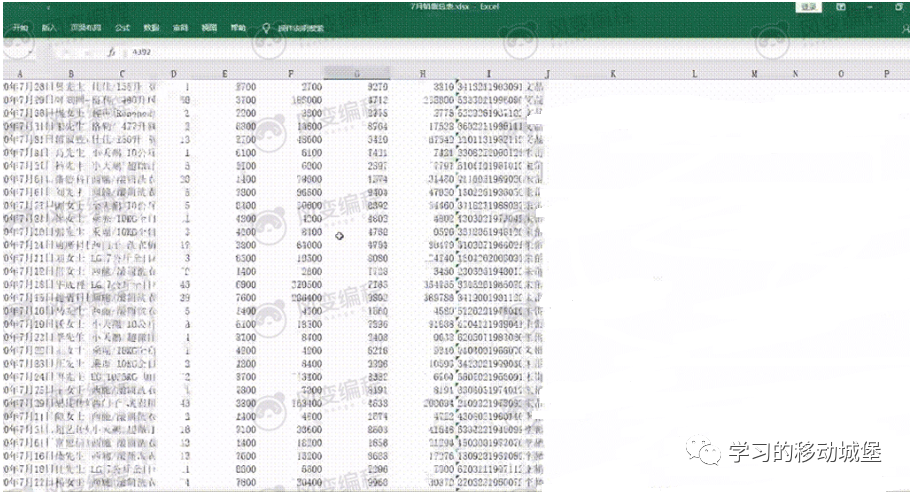Image resolution: width=911 pixels, height=492 pixels.
Task: Select column O header
Action: pyautogui.click(x=841, y=74)
